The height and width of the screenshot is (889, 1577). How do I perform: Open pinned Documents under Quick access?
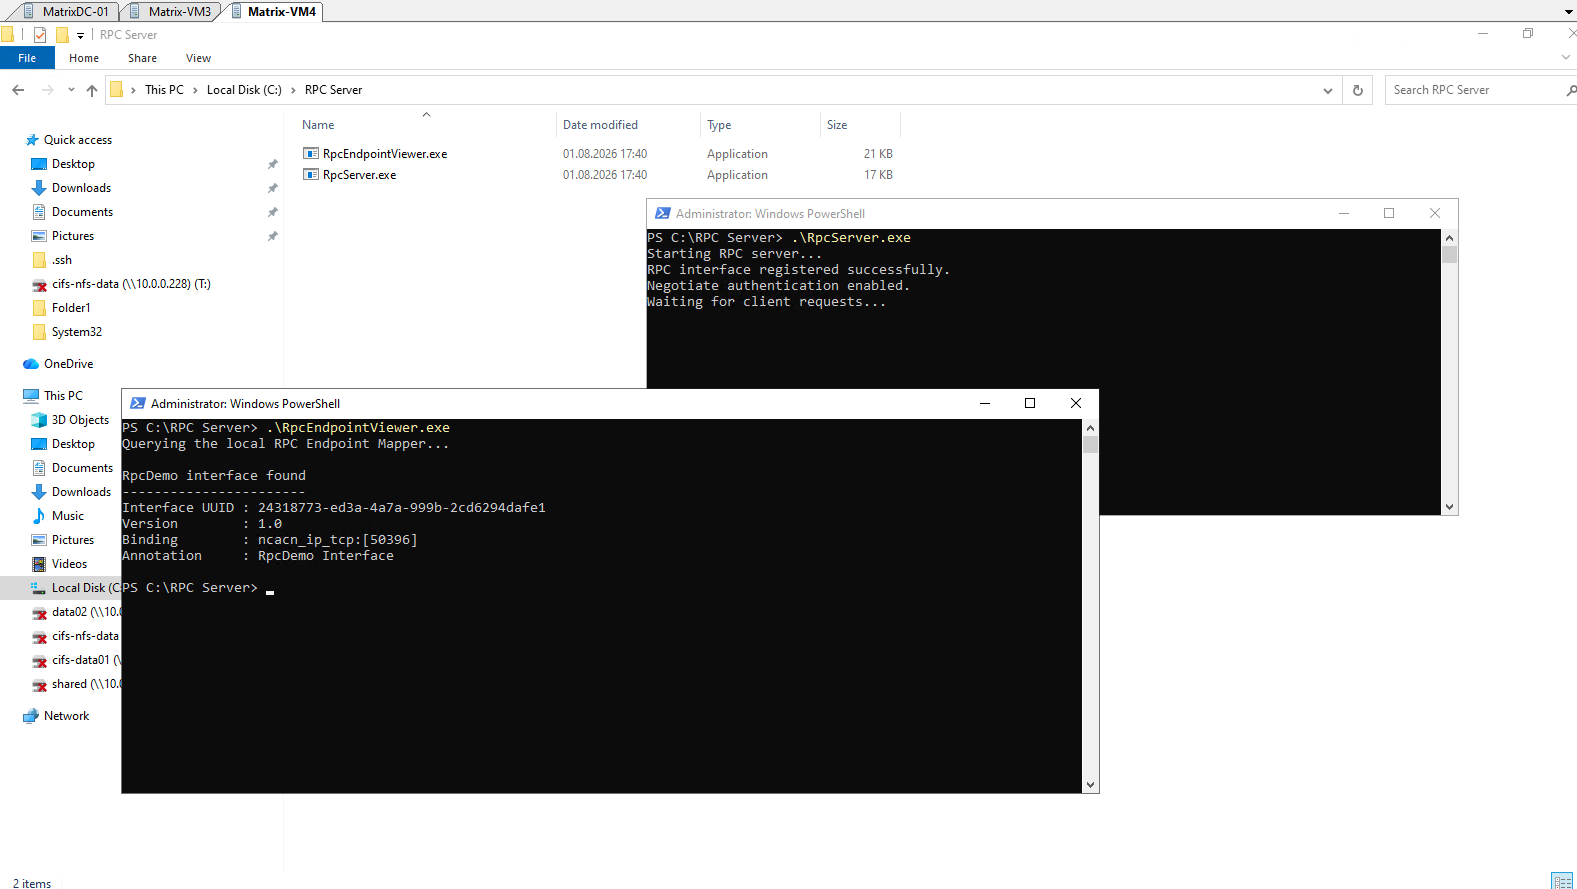pos(82,212)
